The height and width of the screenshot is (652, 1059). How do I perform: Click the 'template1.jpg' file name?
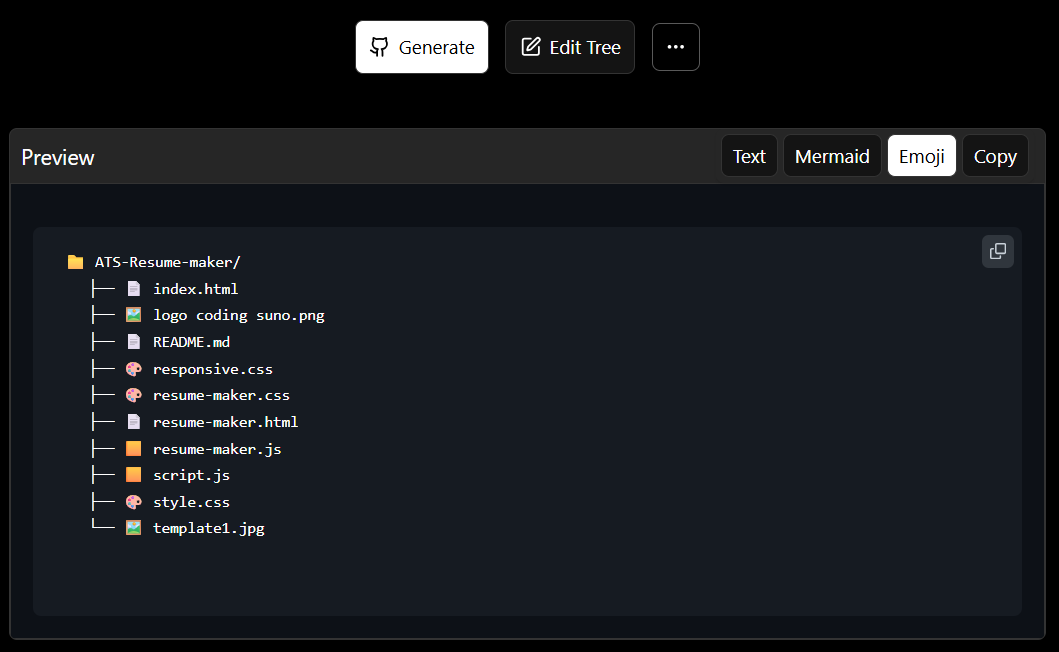(209, 528)
